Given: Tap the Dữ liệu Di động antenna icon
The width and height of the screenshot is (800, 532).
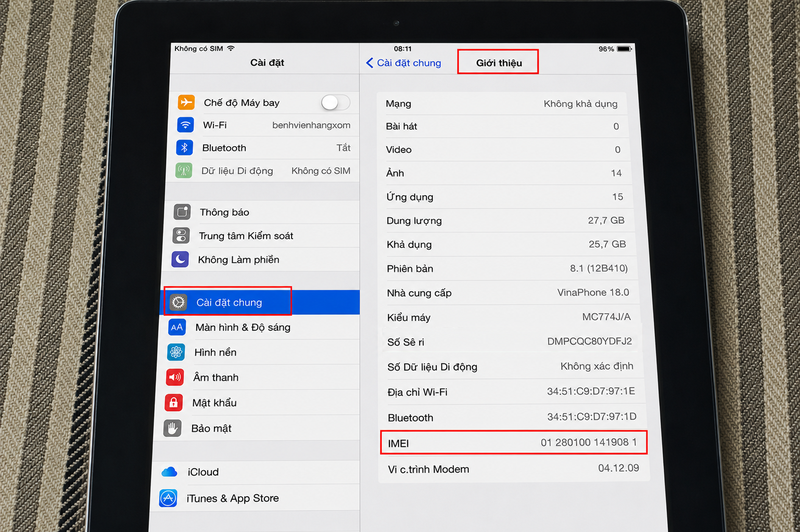Looking at the screenshot, I should 184,170.
